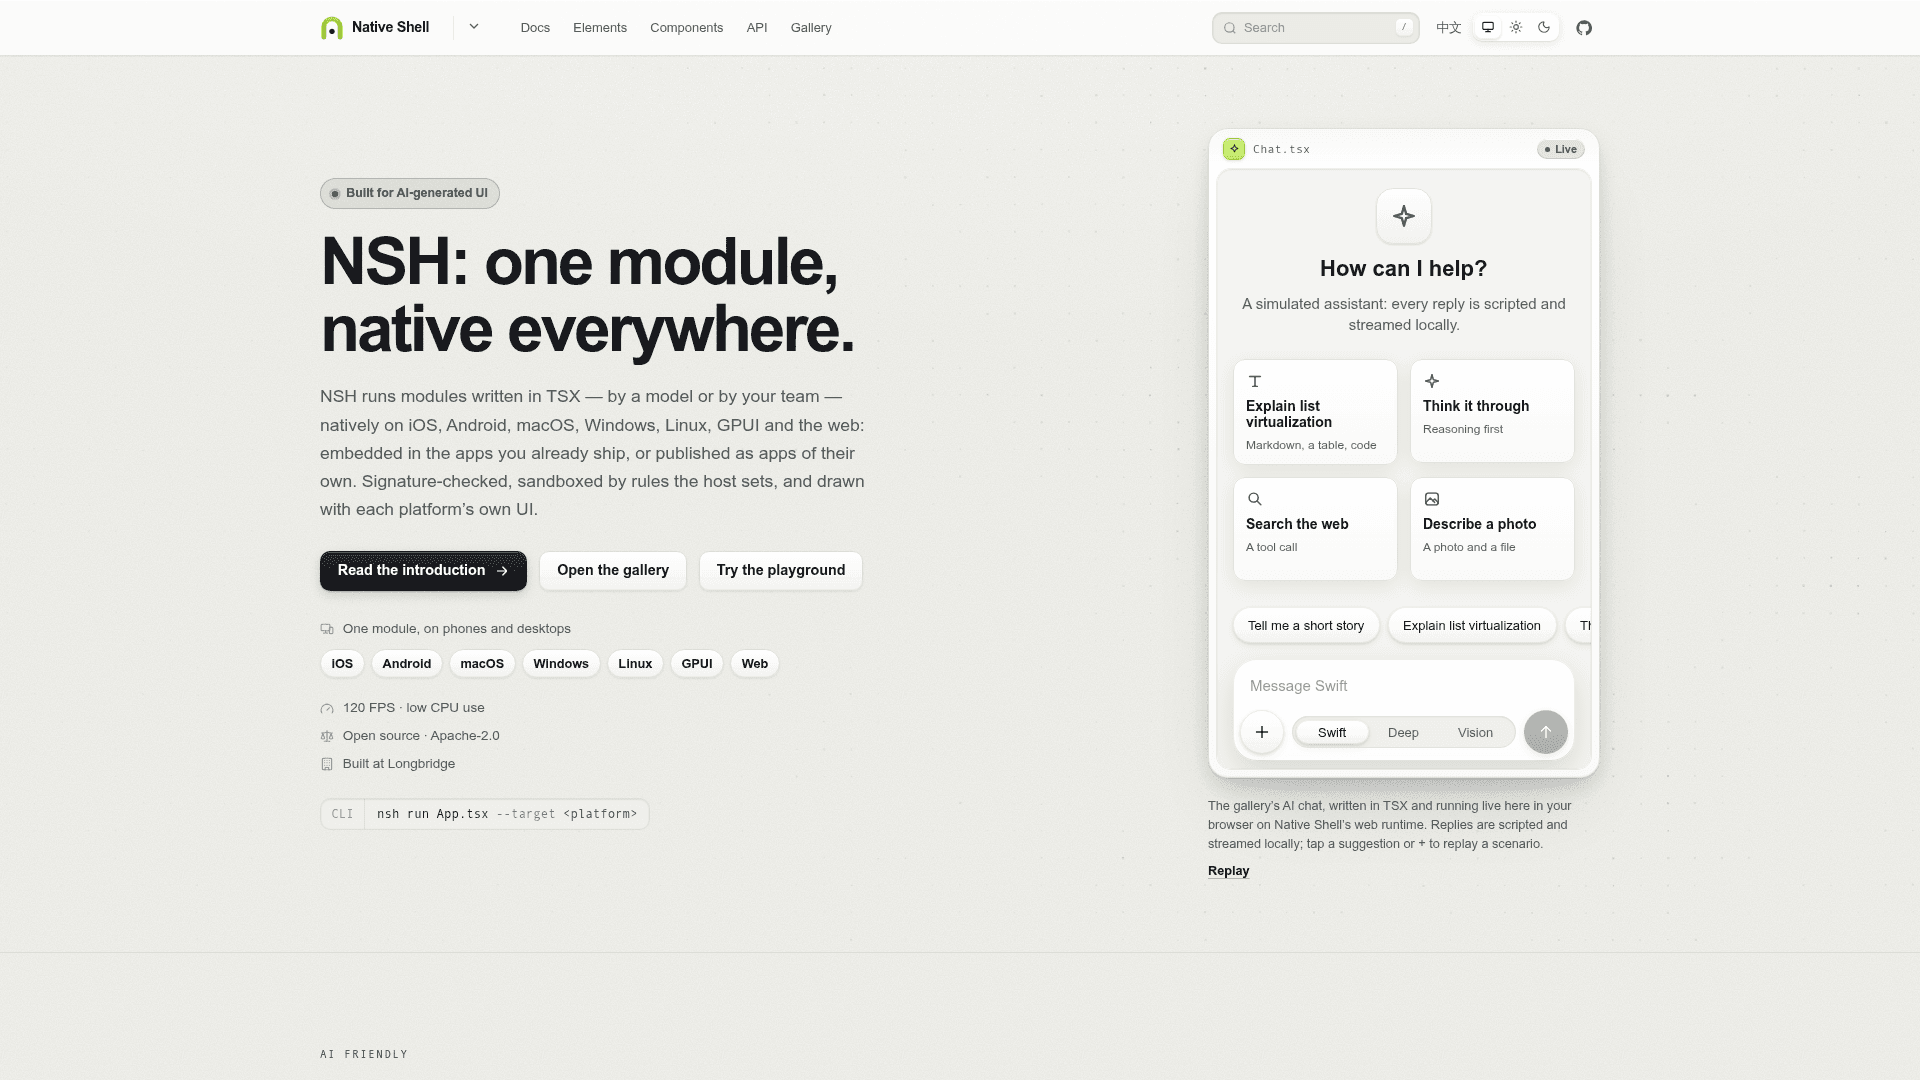Choose the Describe a photo card
This screenshot has width=1920, height=1080.
(x=1492, y=529)
